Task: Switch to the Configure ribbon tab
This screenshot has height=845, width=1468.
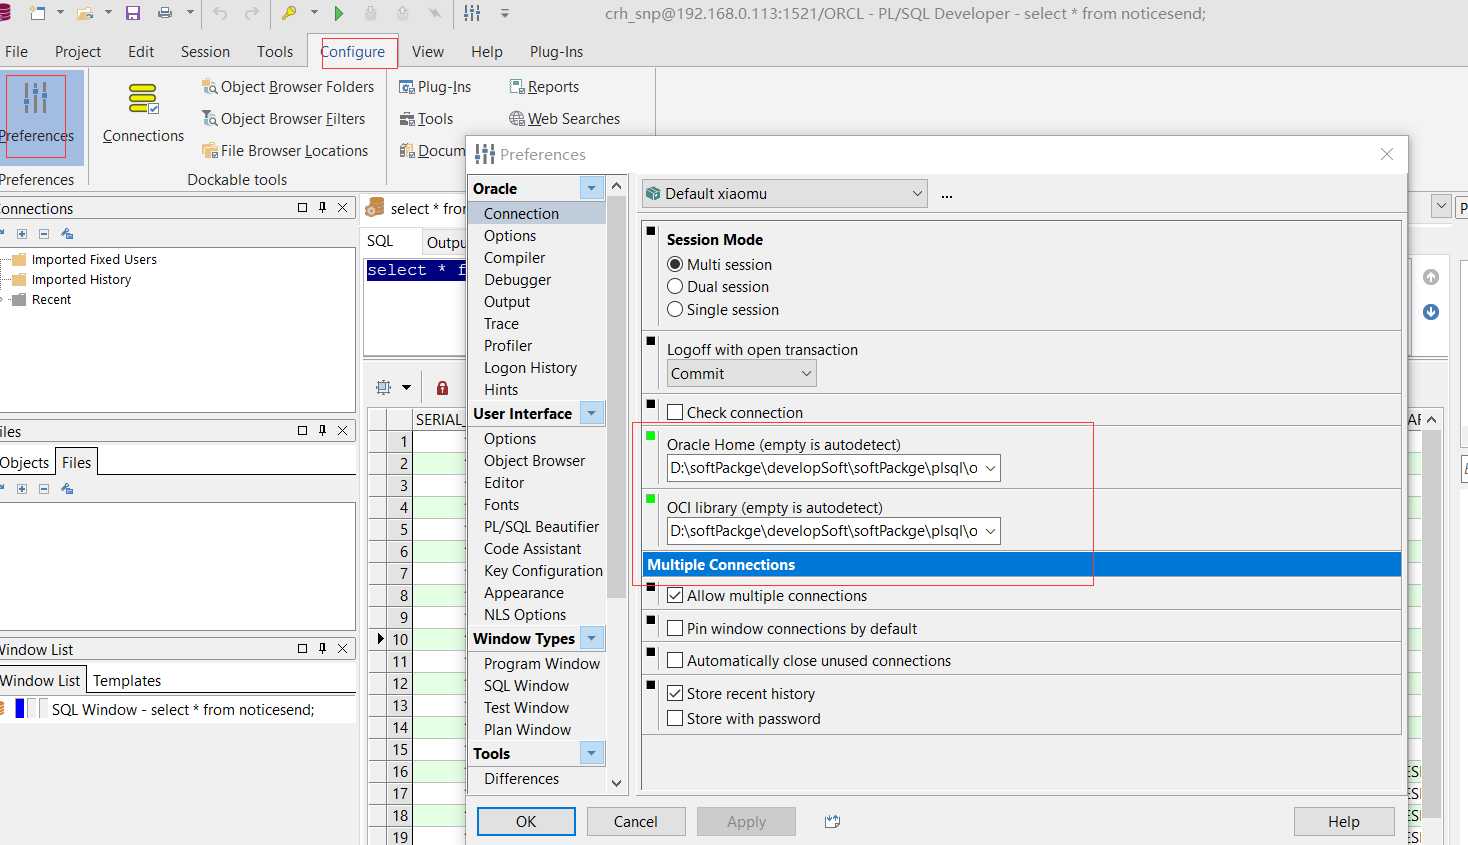Action: point(353,52)
